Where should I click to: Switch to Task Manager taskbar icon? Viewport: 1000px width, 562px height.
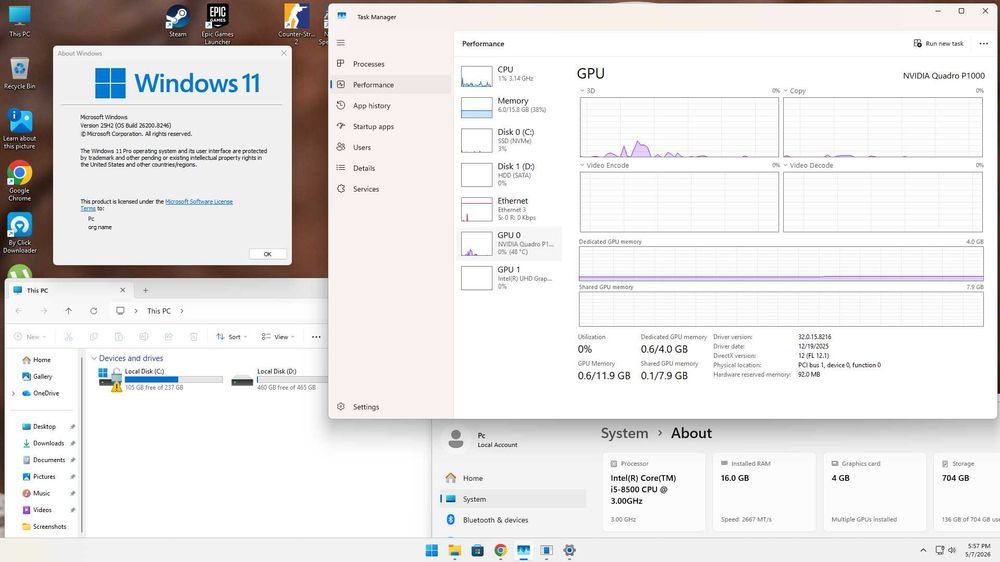[524, 550]
